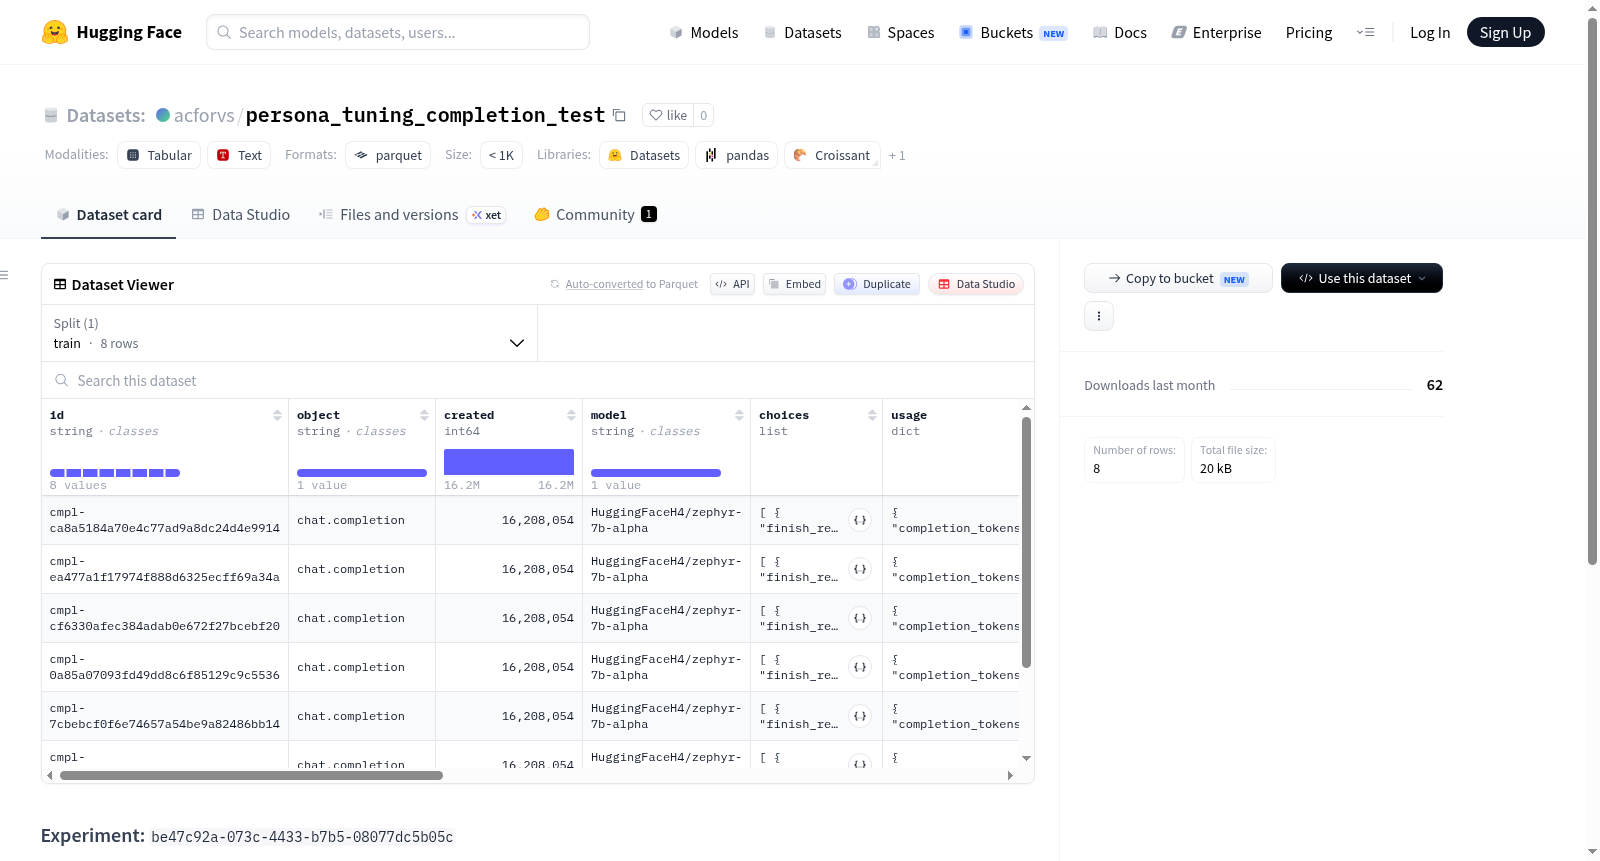1600x861 pixels.
Task: Open the three-dot more options menu
Action: coord(1099,316)
